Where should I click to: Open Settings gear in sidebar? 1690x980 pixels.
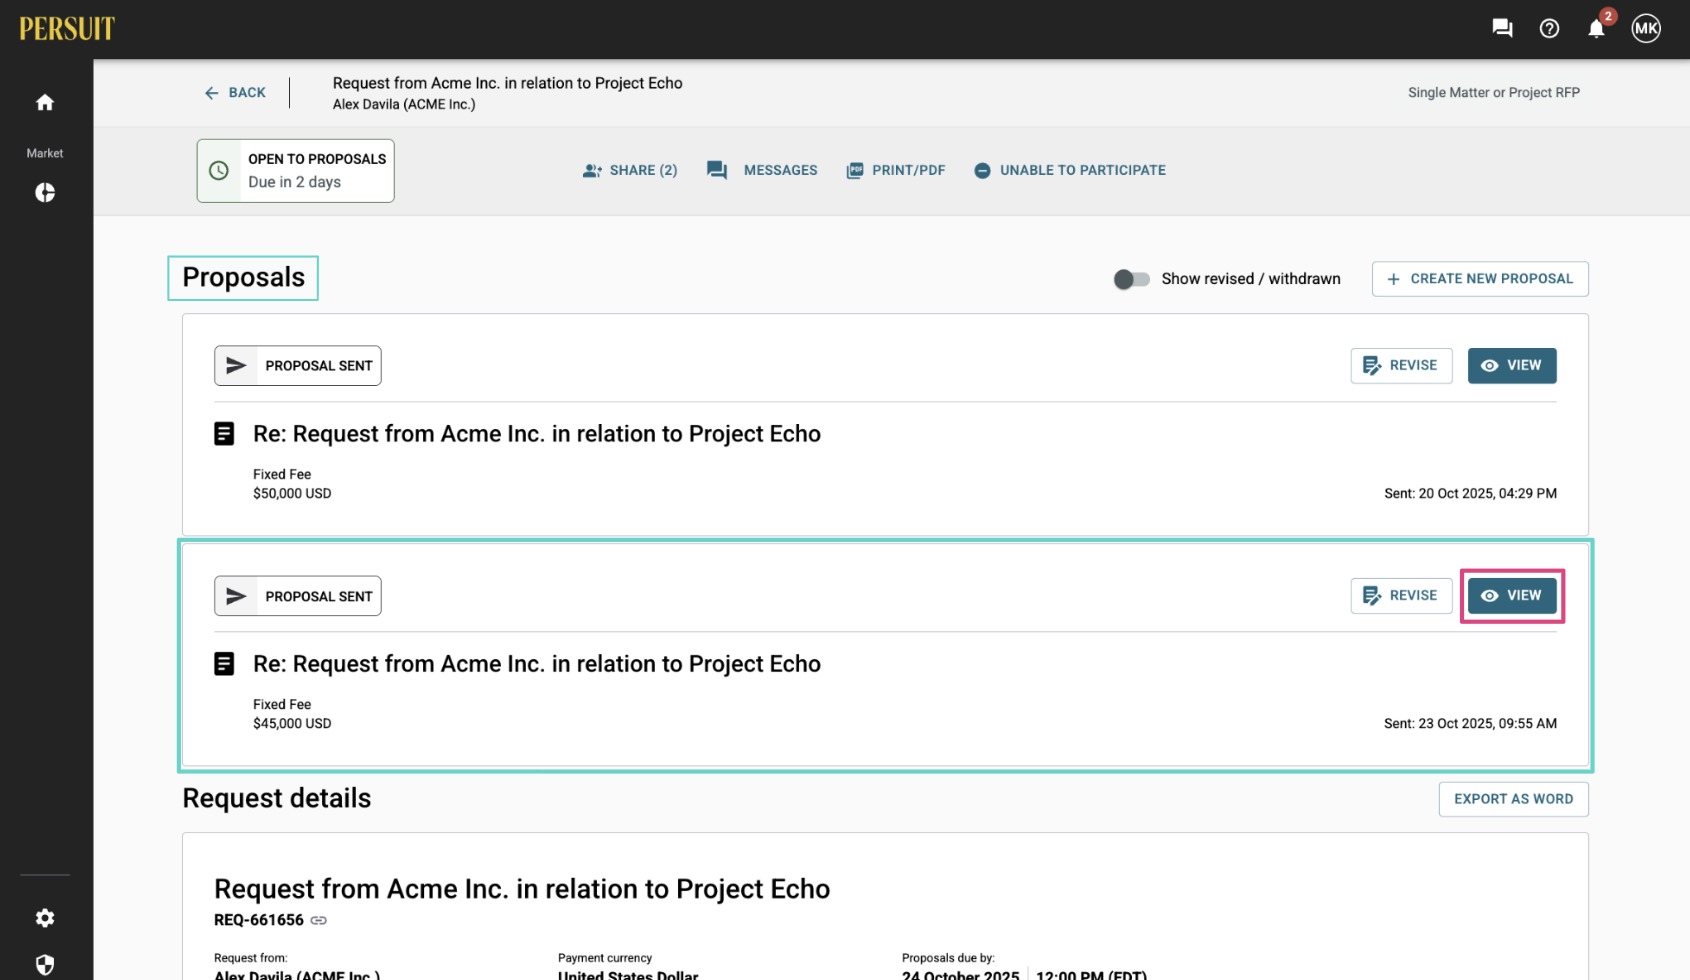click(45, 918)
